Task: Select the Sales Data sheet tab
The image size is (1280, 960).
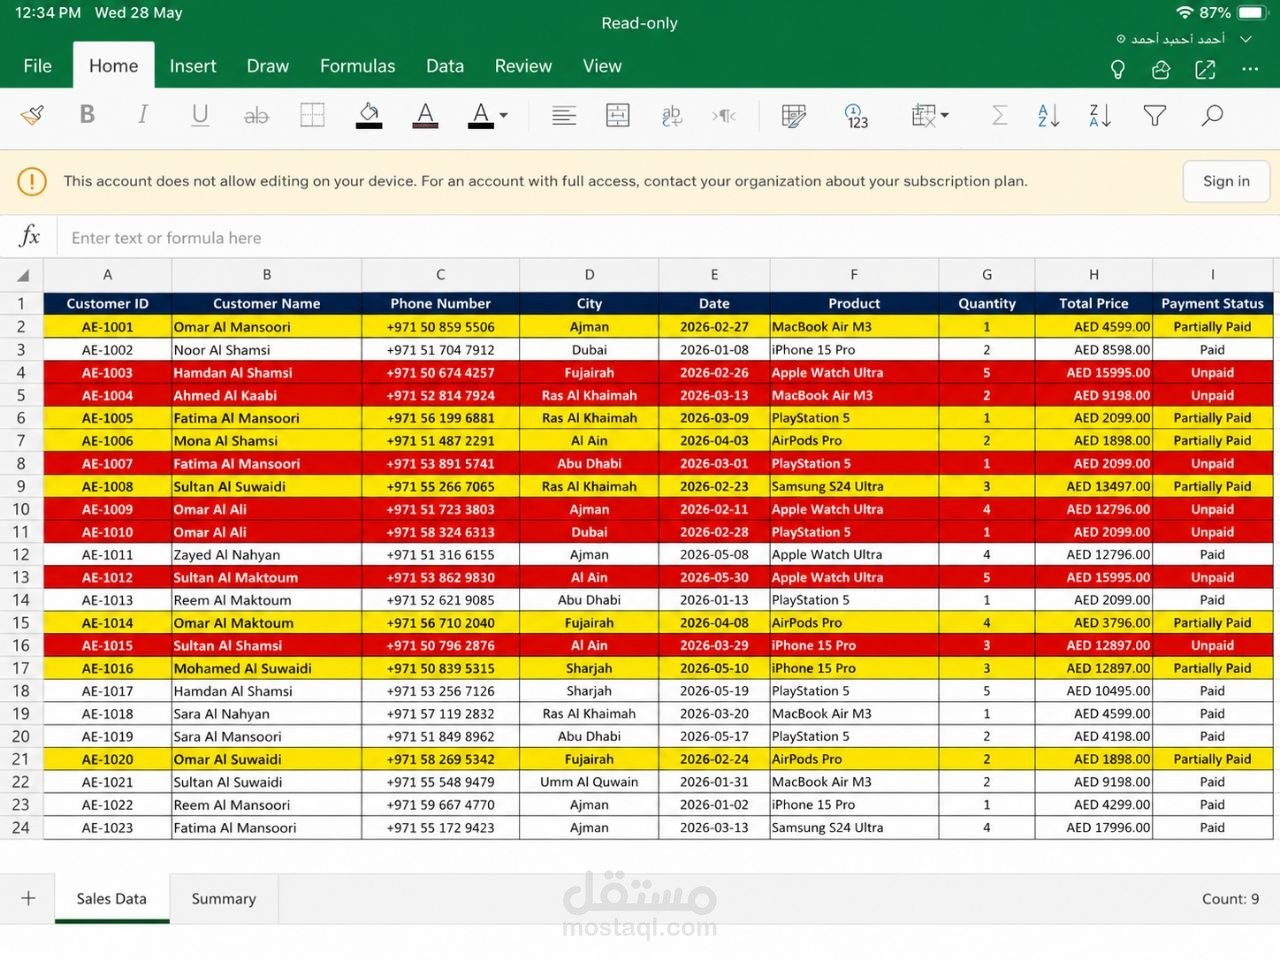Action: click(112, 899)
